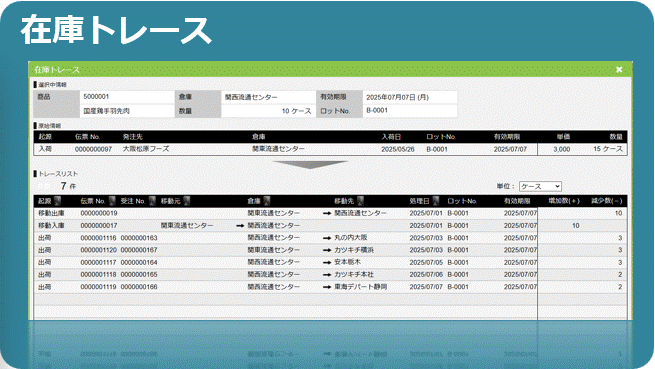Click unit price 3,000 in origin row

pyautogui.click(x=561, y=149)
